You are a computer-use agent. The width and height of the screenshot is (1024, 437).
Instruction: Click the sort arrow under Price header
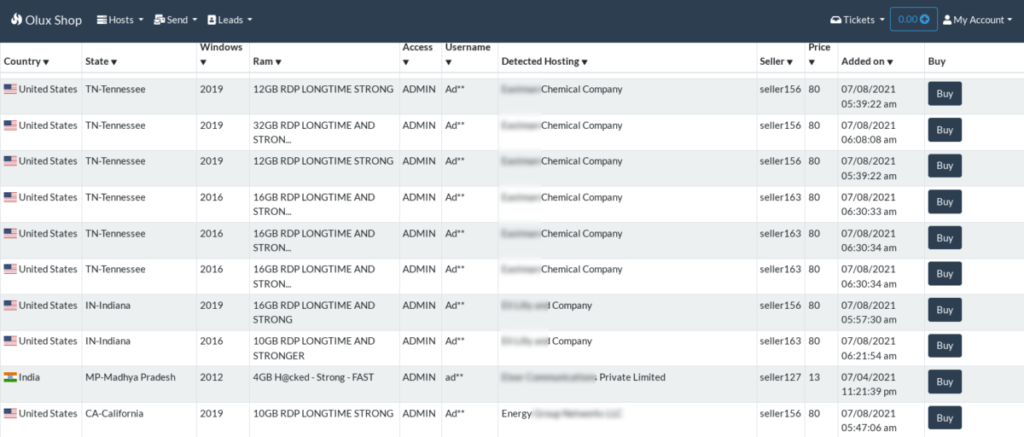click(812, 62)
